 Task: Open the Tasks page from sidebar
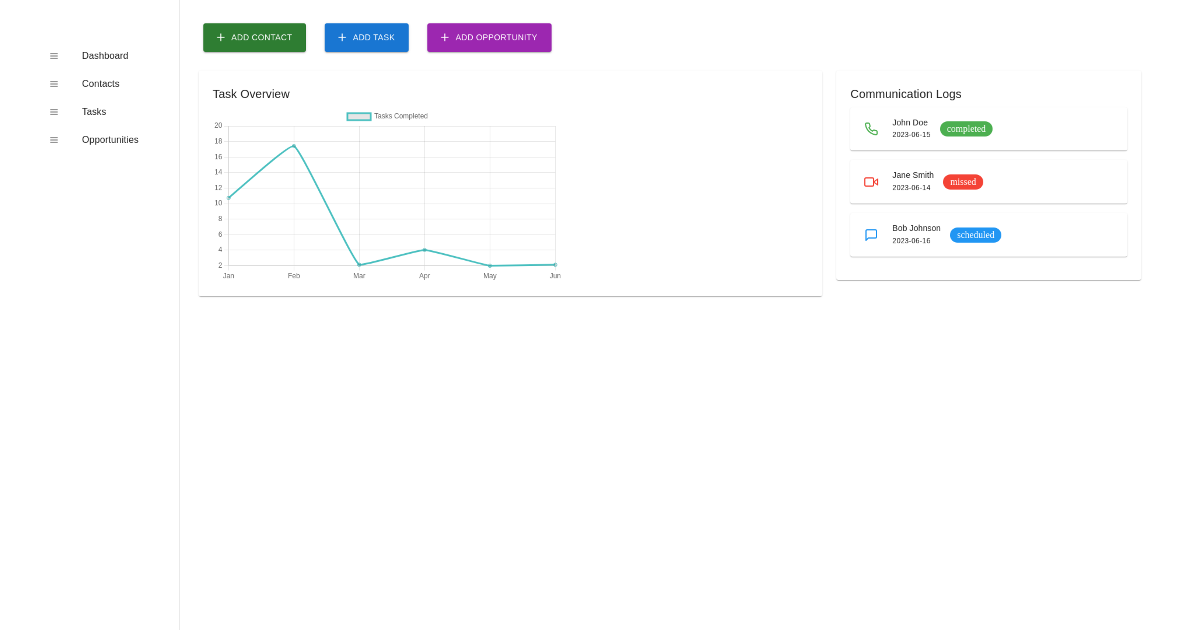point(94,112)
